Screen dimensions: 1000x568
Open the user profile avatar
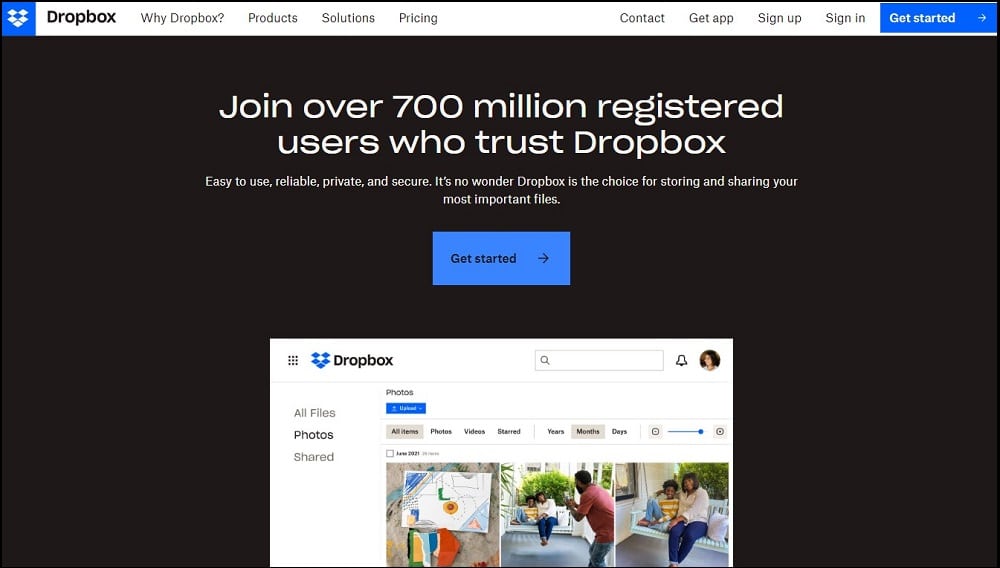pos(709,360)
